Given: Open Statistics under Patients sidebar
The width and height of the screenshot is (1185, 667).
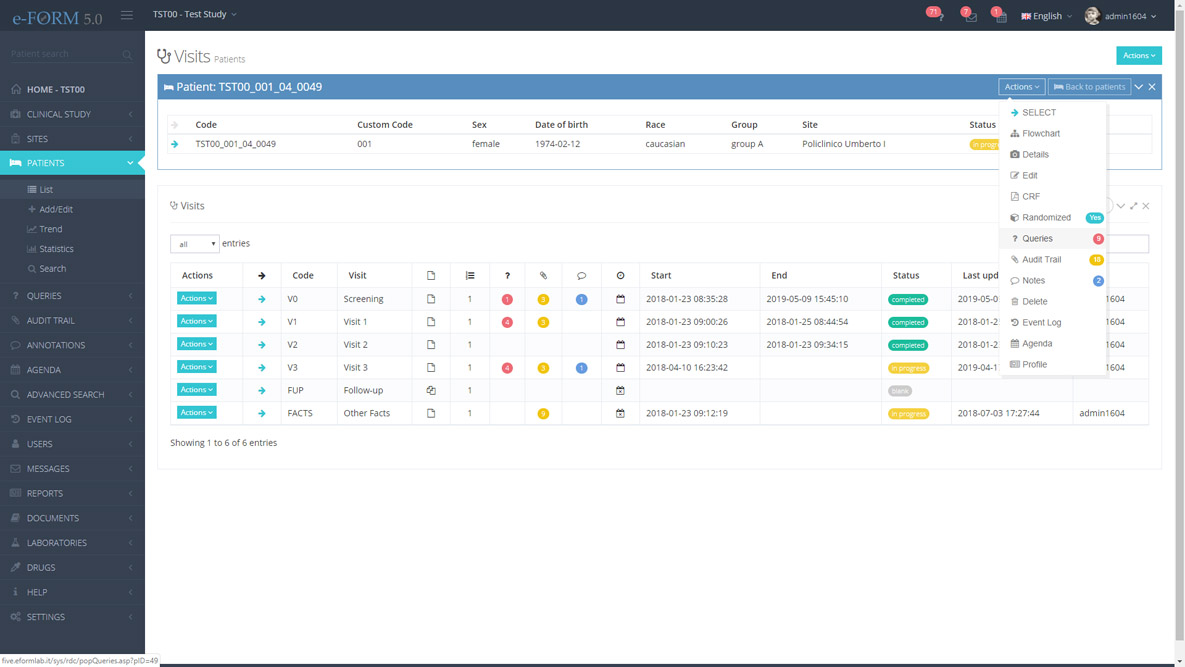Looking at the screenshot, I should pyautogui.click(x=55, y=249).
